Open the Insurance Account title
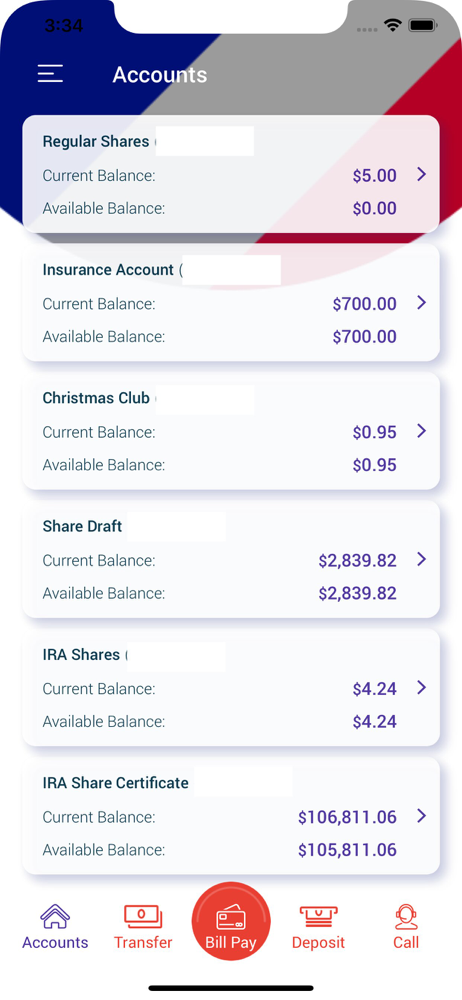This screenshot has height=1000, width=462. click(108, 270)
